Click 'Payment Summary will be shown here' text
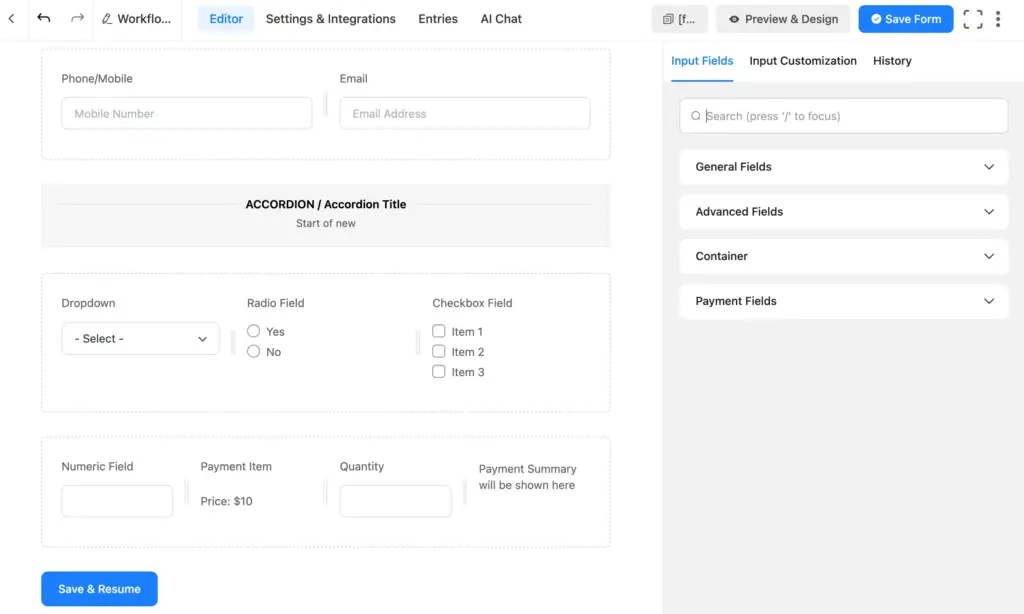The width and height of the screenshot is (1024, 614). coord(528,477)
